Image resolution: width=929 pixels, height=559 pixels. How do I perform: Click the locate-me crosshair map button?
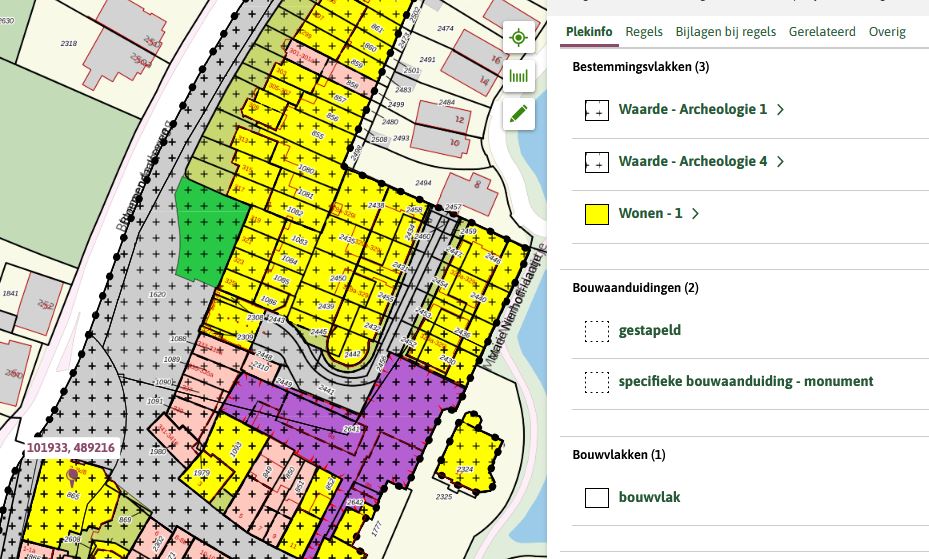[x=518, y=38]
